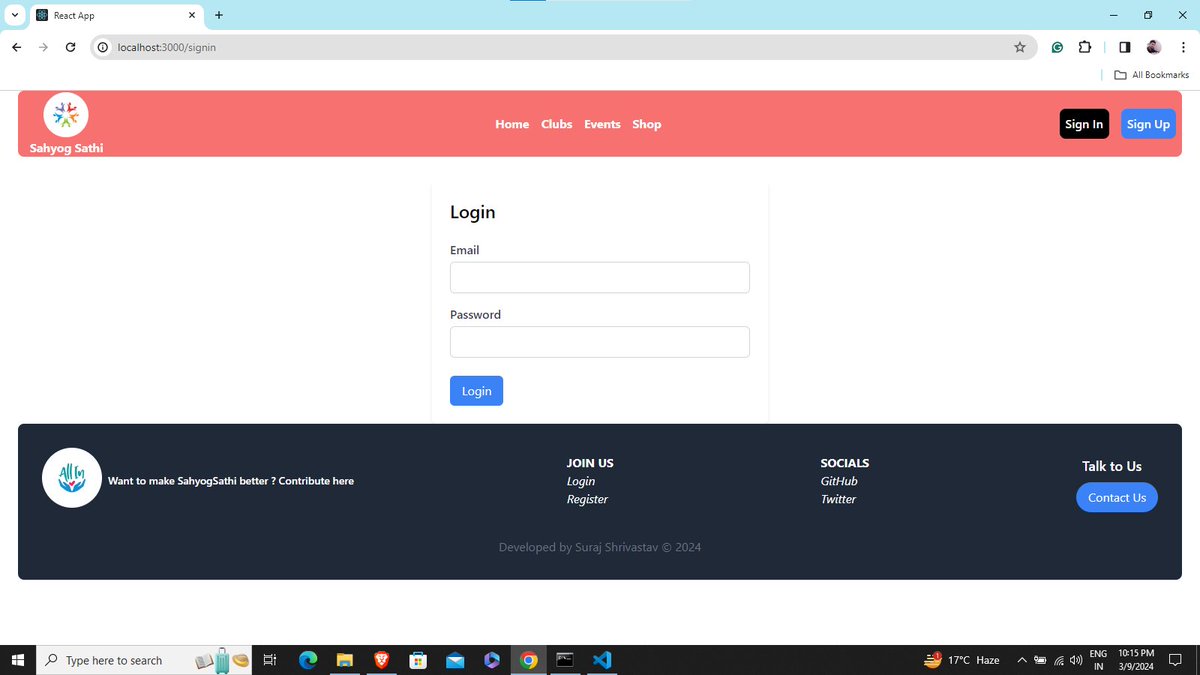Select the React App tab

pos(114,15)
